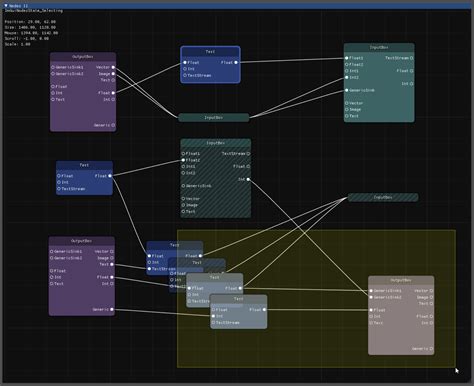Click Float output pin on solid teal InputBox
Image resolution: width=474 pixels, height=386 pixels.
(x=412, y=71)
